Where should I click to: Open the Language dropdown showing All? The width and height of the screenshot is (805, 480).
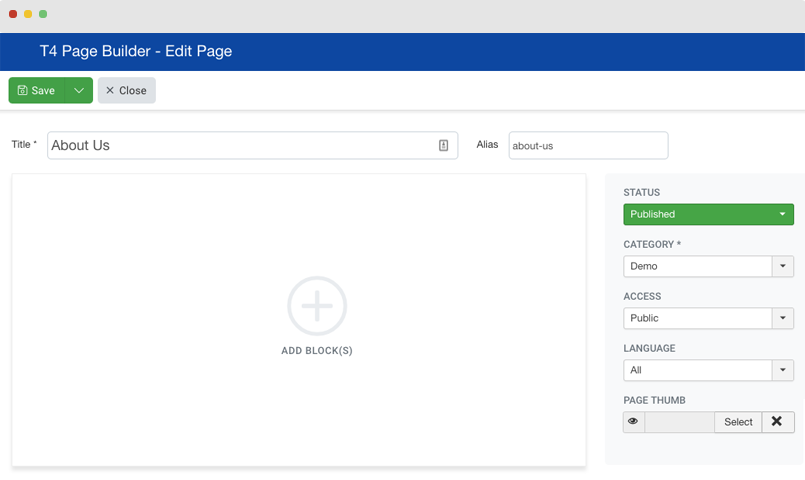708,370
